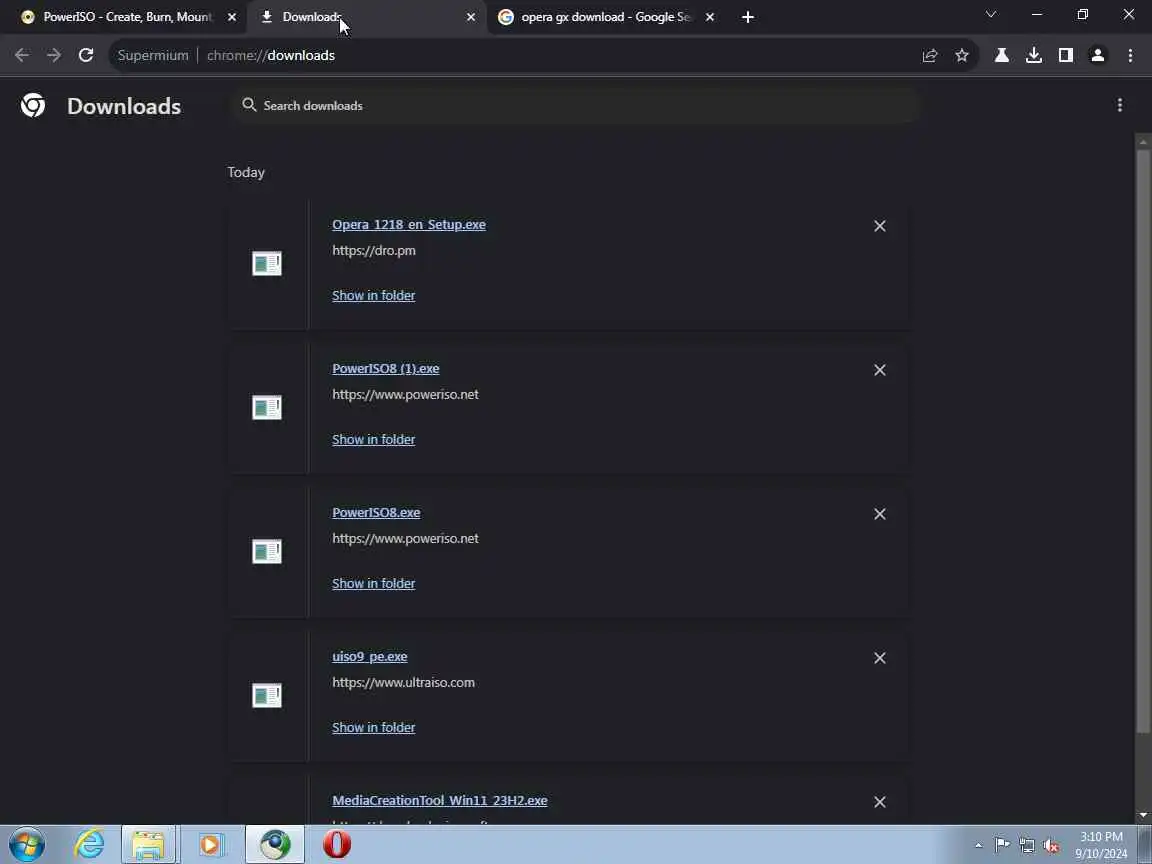Image resolution: width=1152 pixels, height=864 pixels.
Task: Click the muted volume tray icon
Action: 1051,846
